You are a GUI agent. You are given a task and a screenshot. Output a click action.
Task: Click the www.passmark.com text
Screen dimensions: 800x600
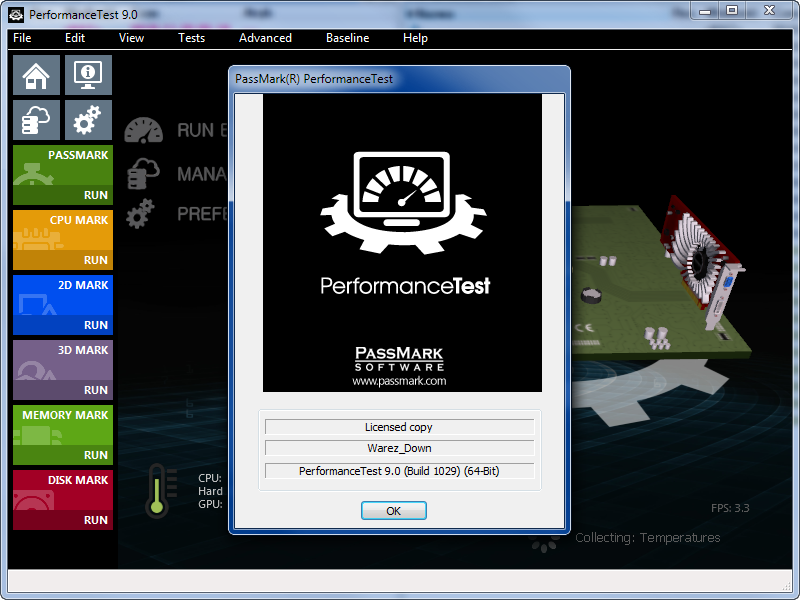click(399, 381)
